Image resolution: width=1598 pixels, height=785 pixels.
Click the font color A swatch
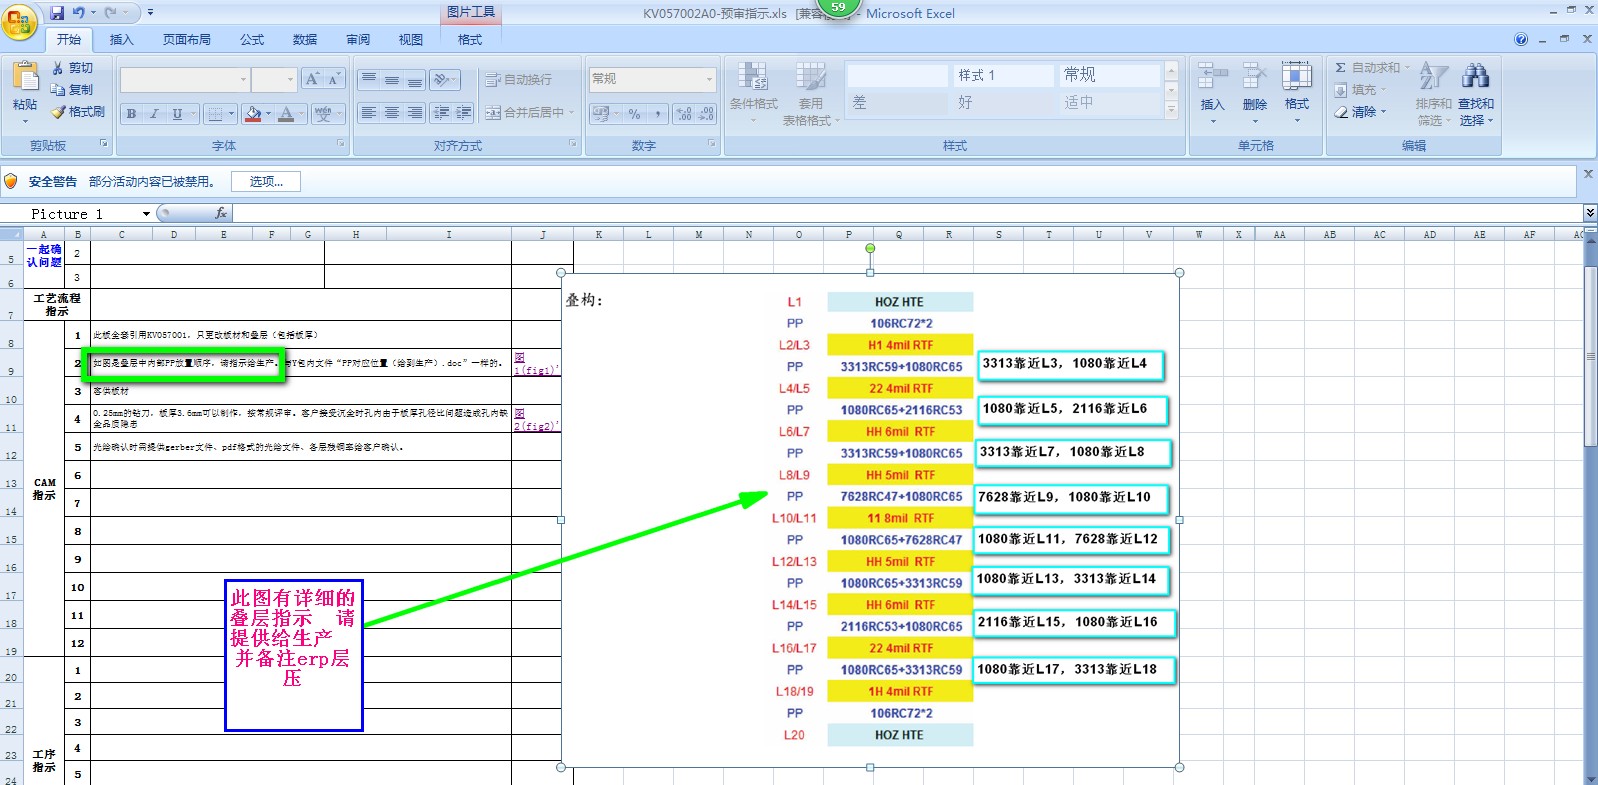pos(286,114)
